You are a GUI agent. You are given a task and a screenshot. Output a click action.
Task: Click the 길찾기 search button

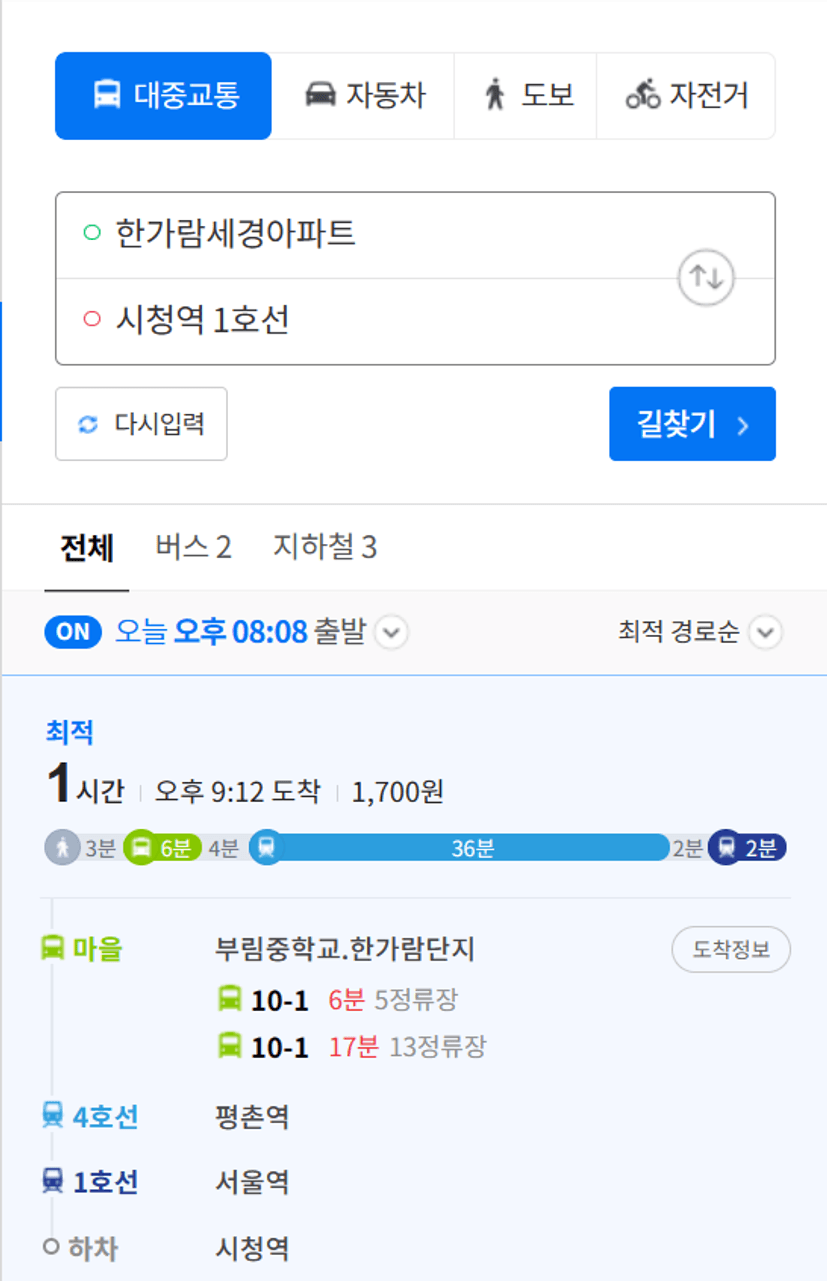pos(692,424)
